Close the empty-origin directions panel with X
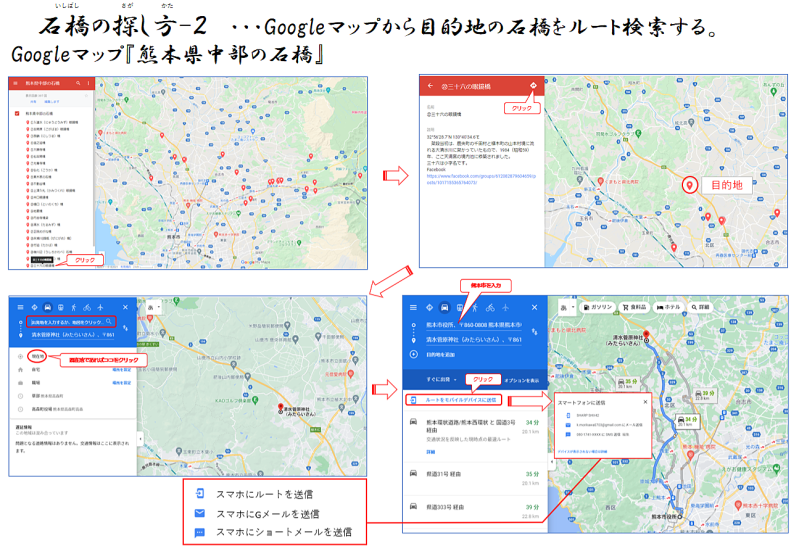Image resolution: width=799 pixels, height=546 pixels. [x=125, y=307]
